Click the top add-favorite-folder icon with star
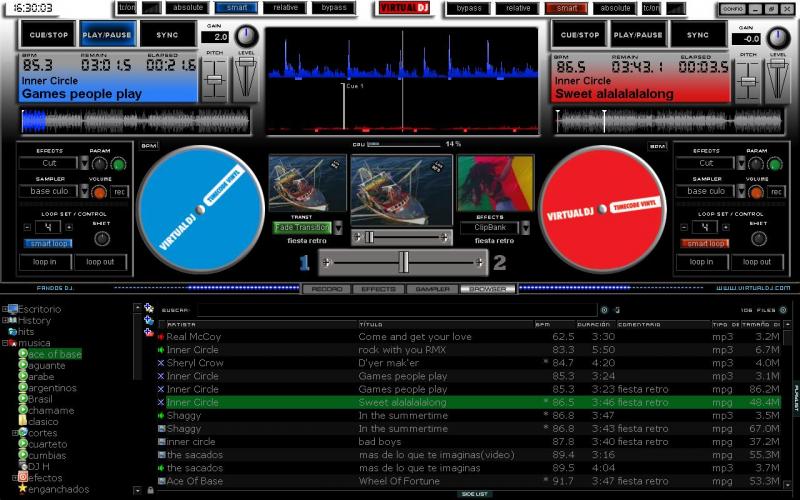The image size is (800, 500). tap(148, 308)
